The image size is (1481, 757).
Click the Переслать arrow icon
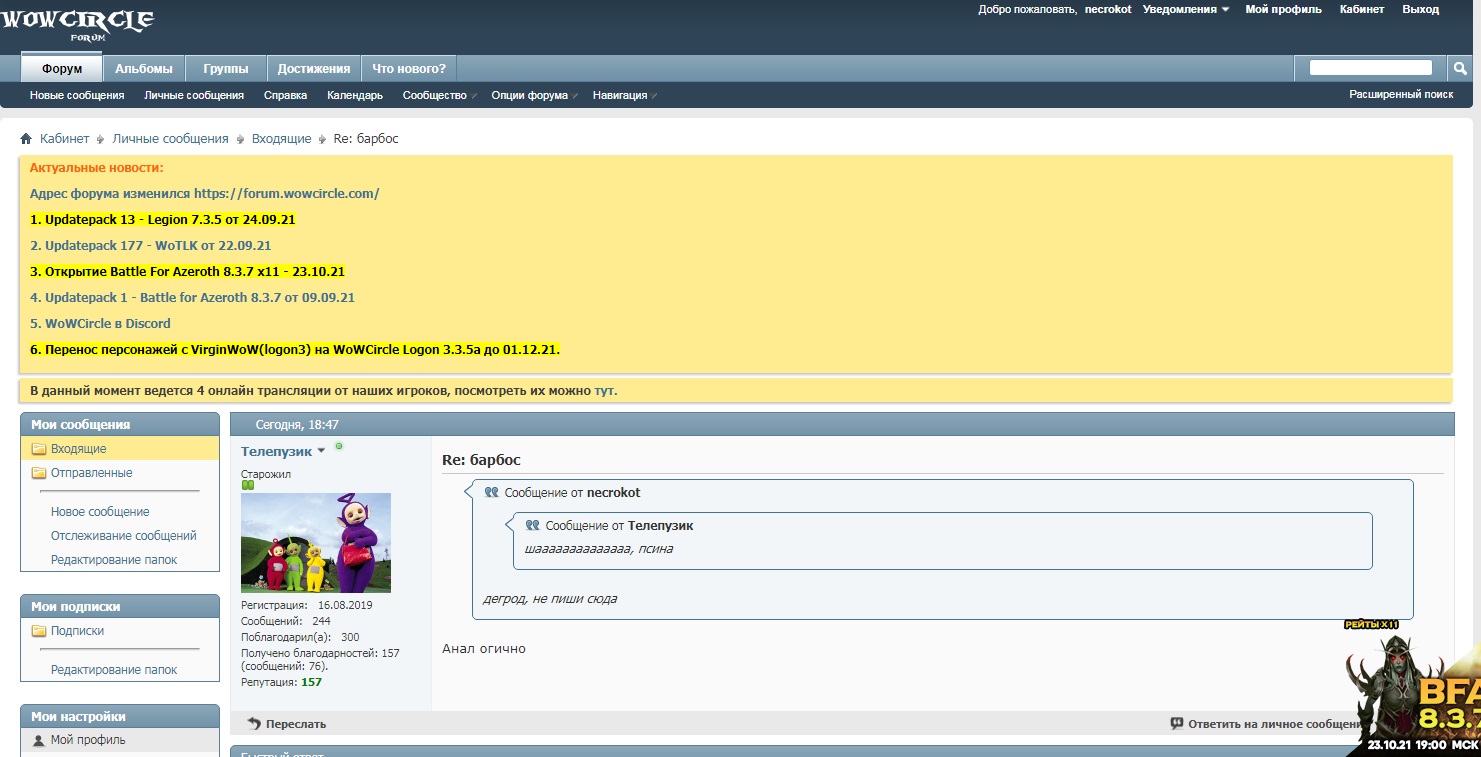[254, 723]
